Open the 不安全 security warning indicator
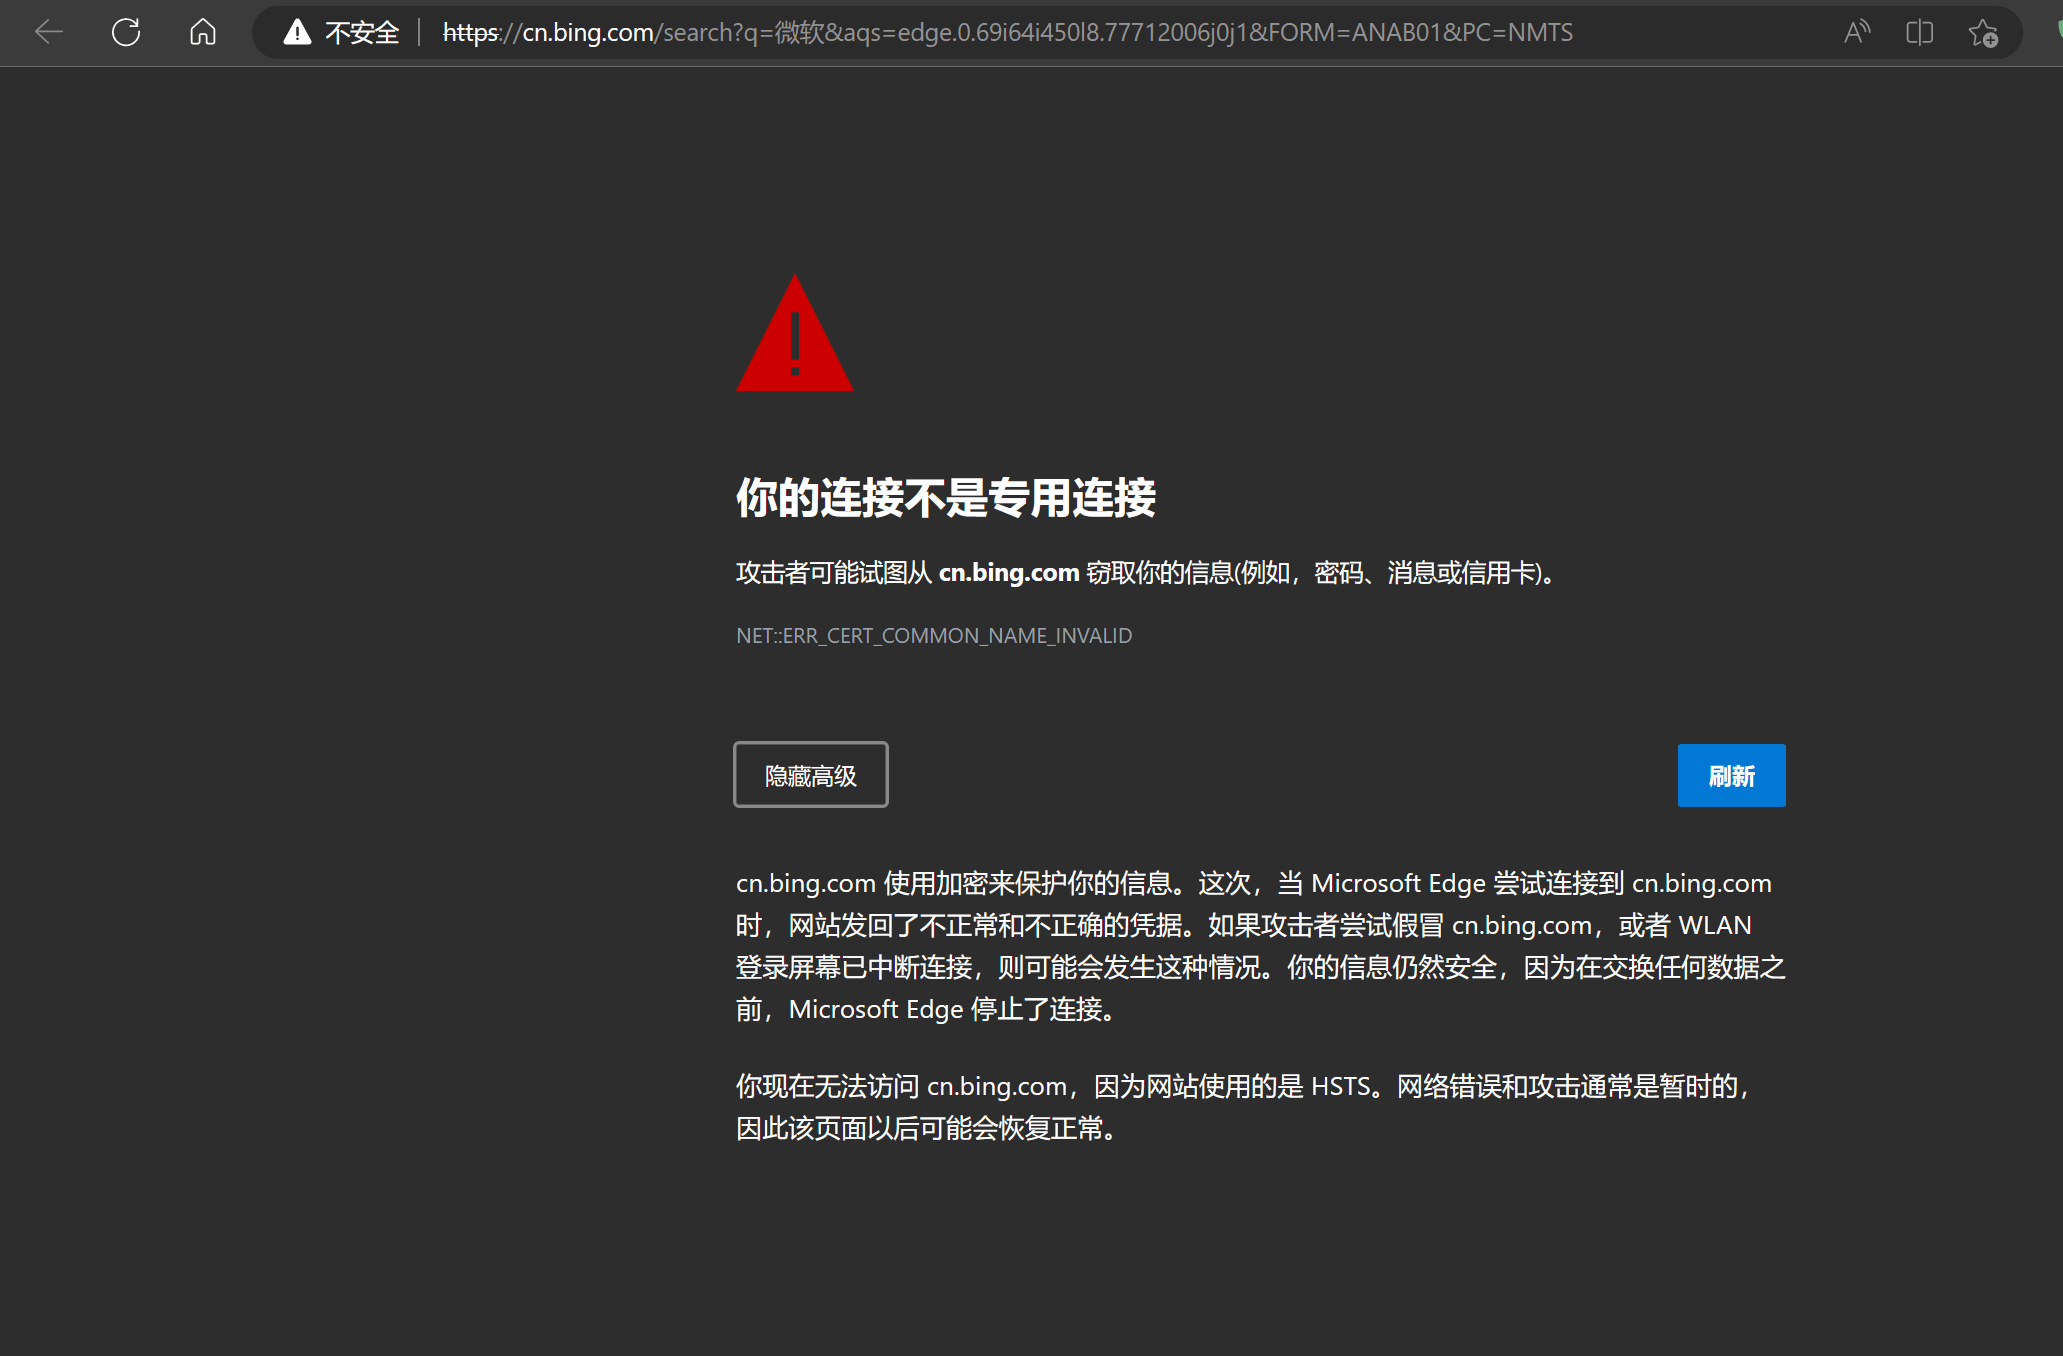Viewport: 2063px width, 1356px height. pos(342,32)
